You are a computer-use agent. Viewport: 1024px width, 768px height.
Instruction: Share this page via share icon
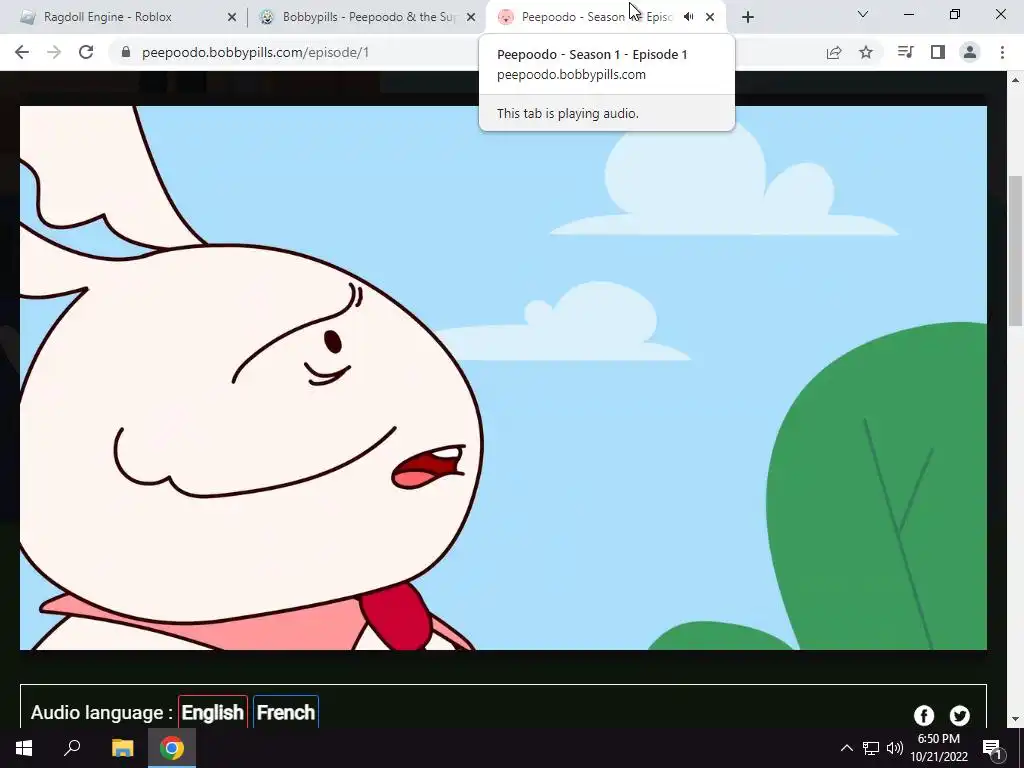[834, 52]
